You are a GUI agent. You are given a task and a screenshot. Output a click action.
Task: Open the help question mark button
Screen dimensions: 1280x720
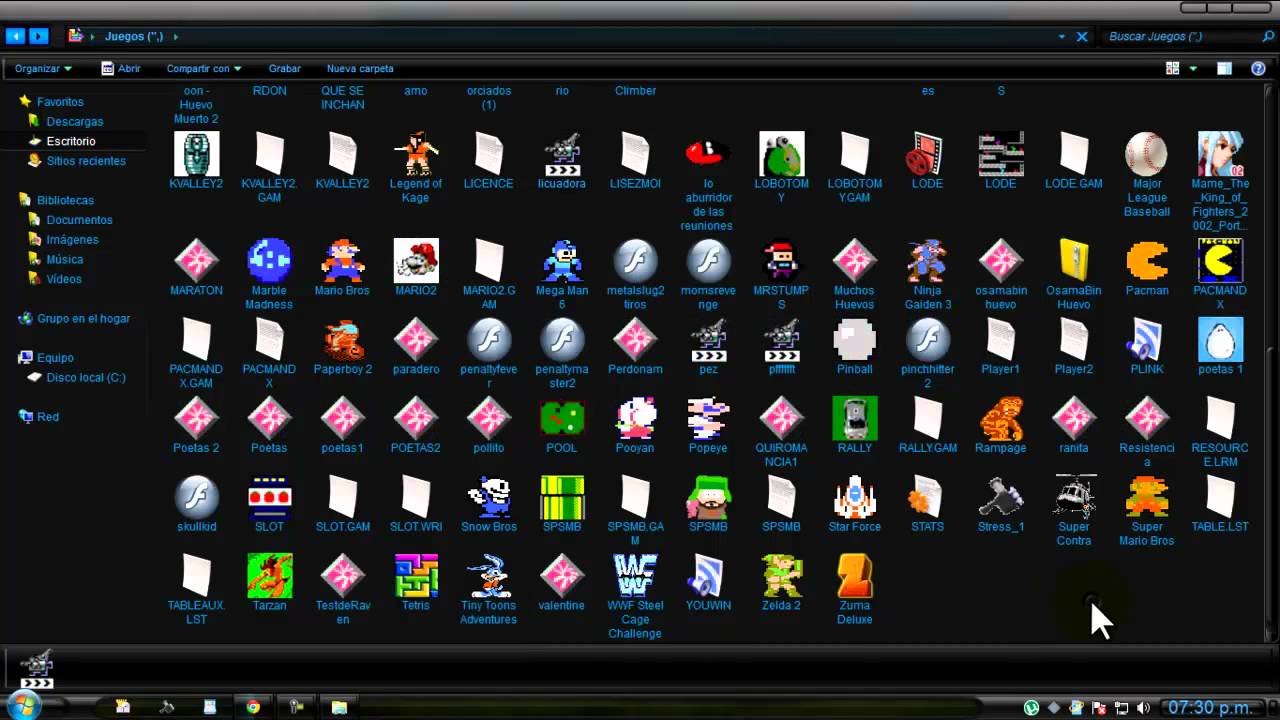(x=1258, y=69)
